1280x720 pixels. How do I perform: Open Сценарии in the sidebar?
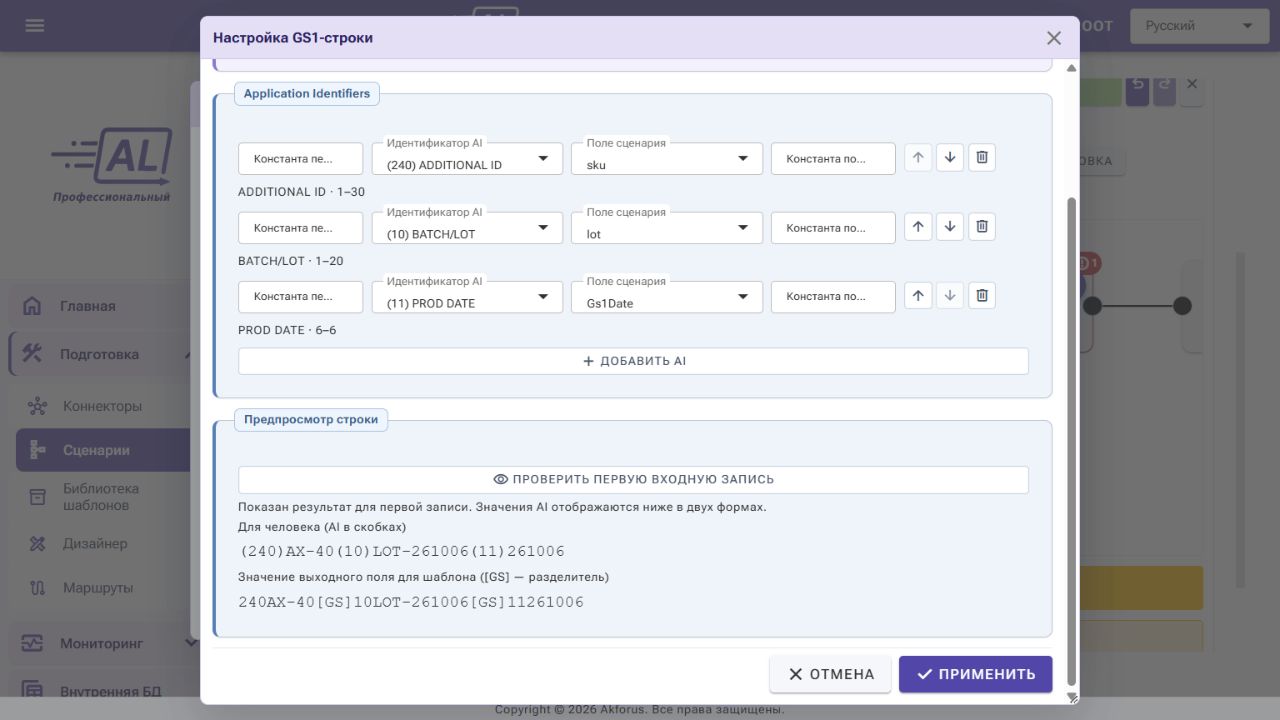tap(103, 450)
